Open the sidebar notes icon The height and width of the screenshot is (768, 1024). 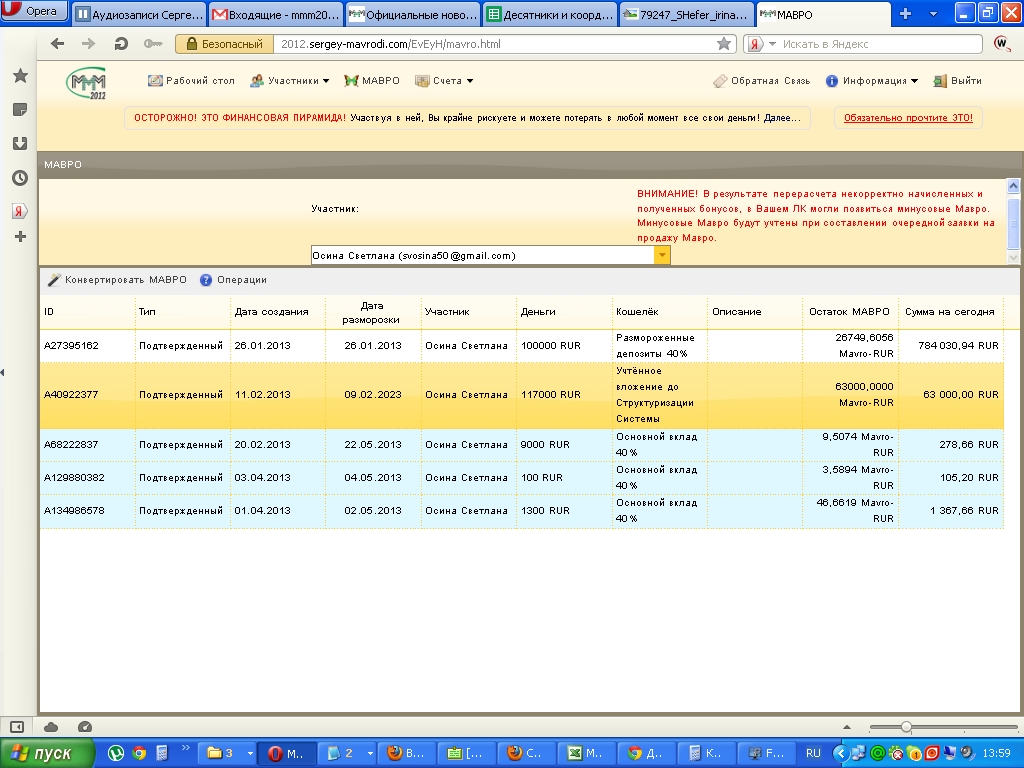click(x=20, y=110)
